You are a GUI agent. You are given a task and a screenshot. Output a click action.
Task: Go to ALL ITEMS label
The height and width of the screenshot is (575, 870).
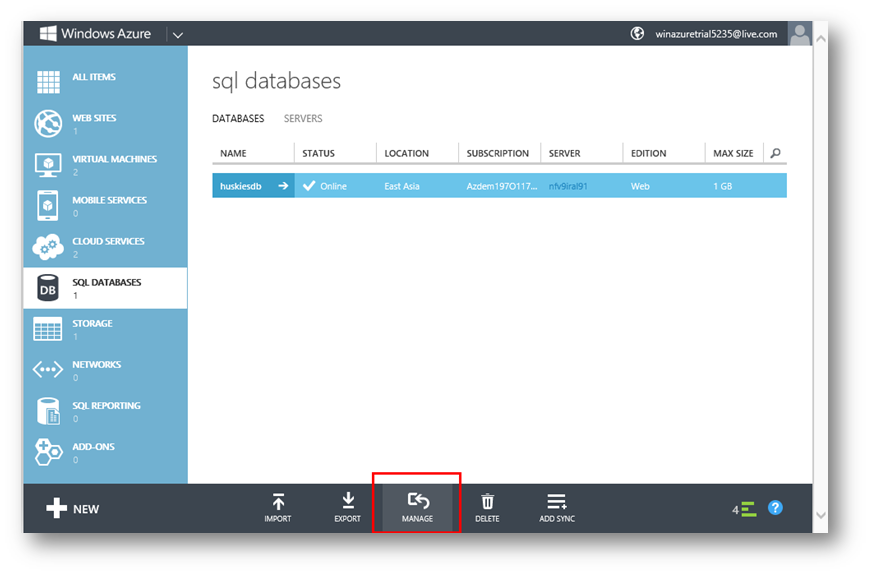point(94,77)
